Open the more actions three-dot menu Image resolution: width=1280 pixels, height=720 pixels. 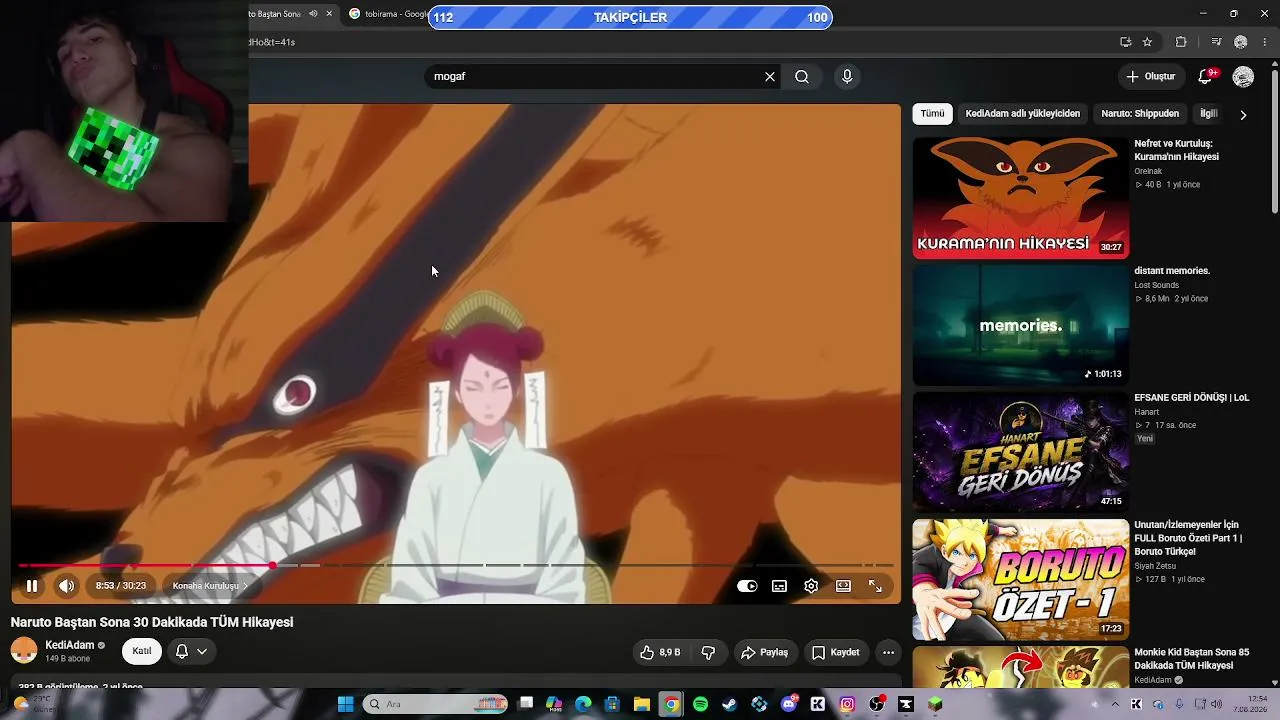(x=888, y=652)
